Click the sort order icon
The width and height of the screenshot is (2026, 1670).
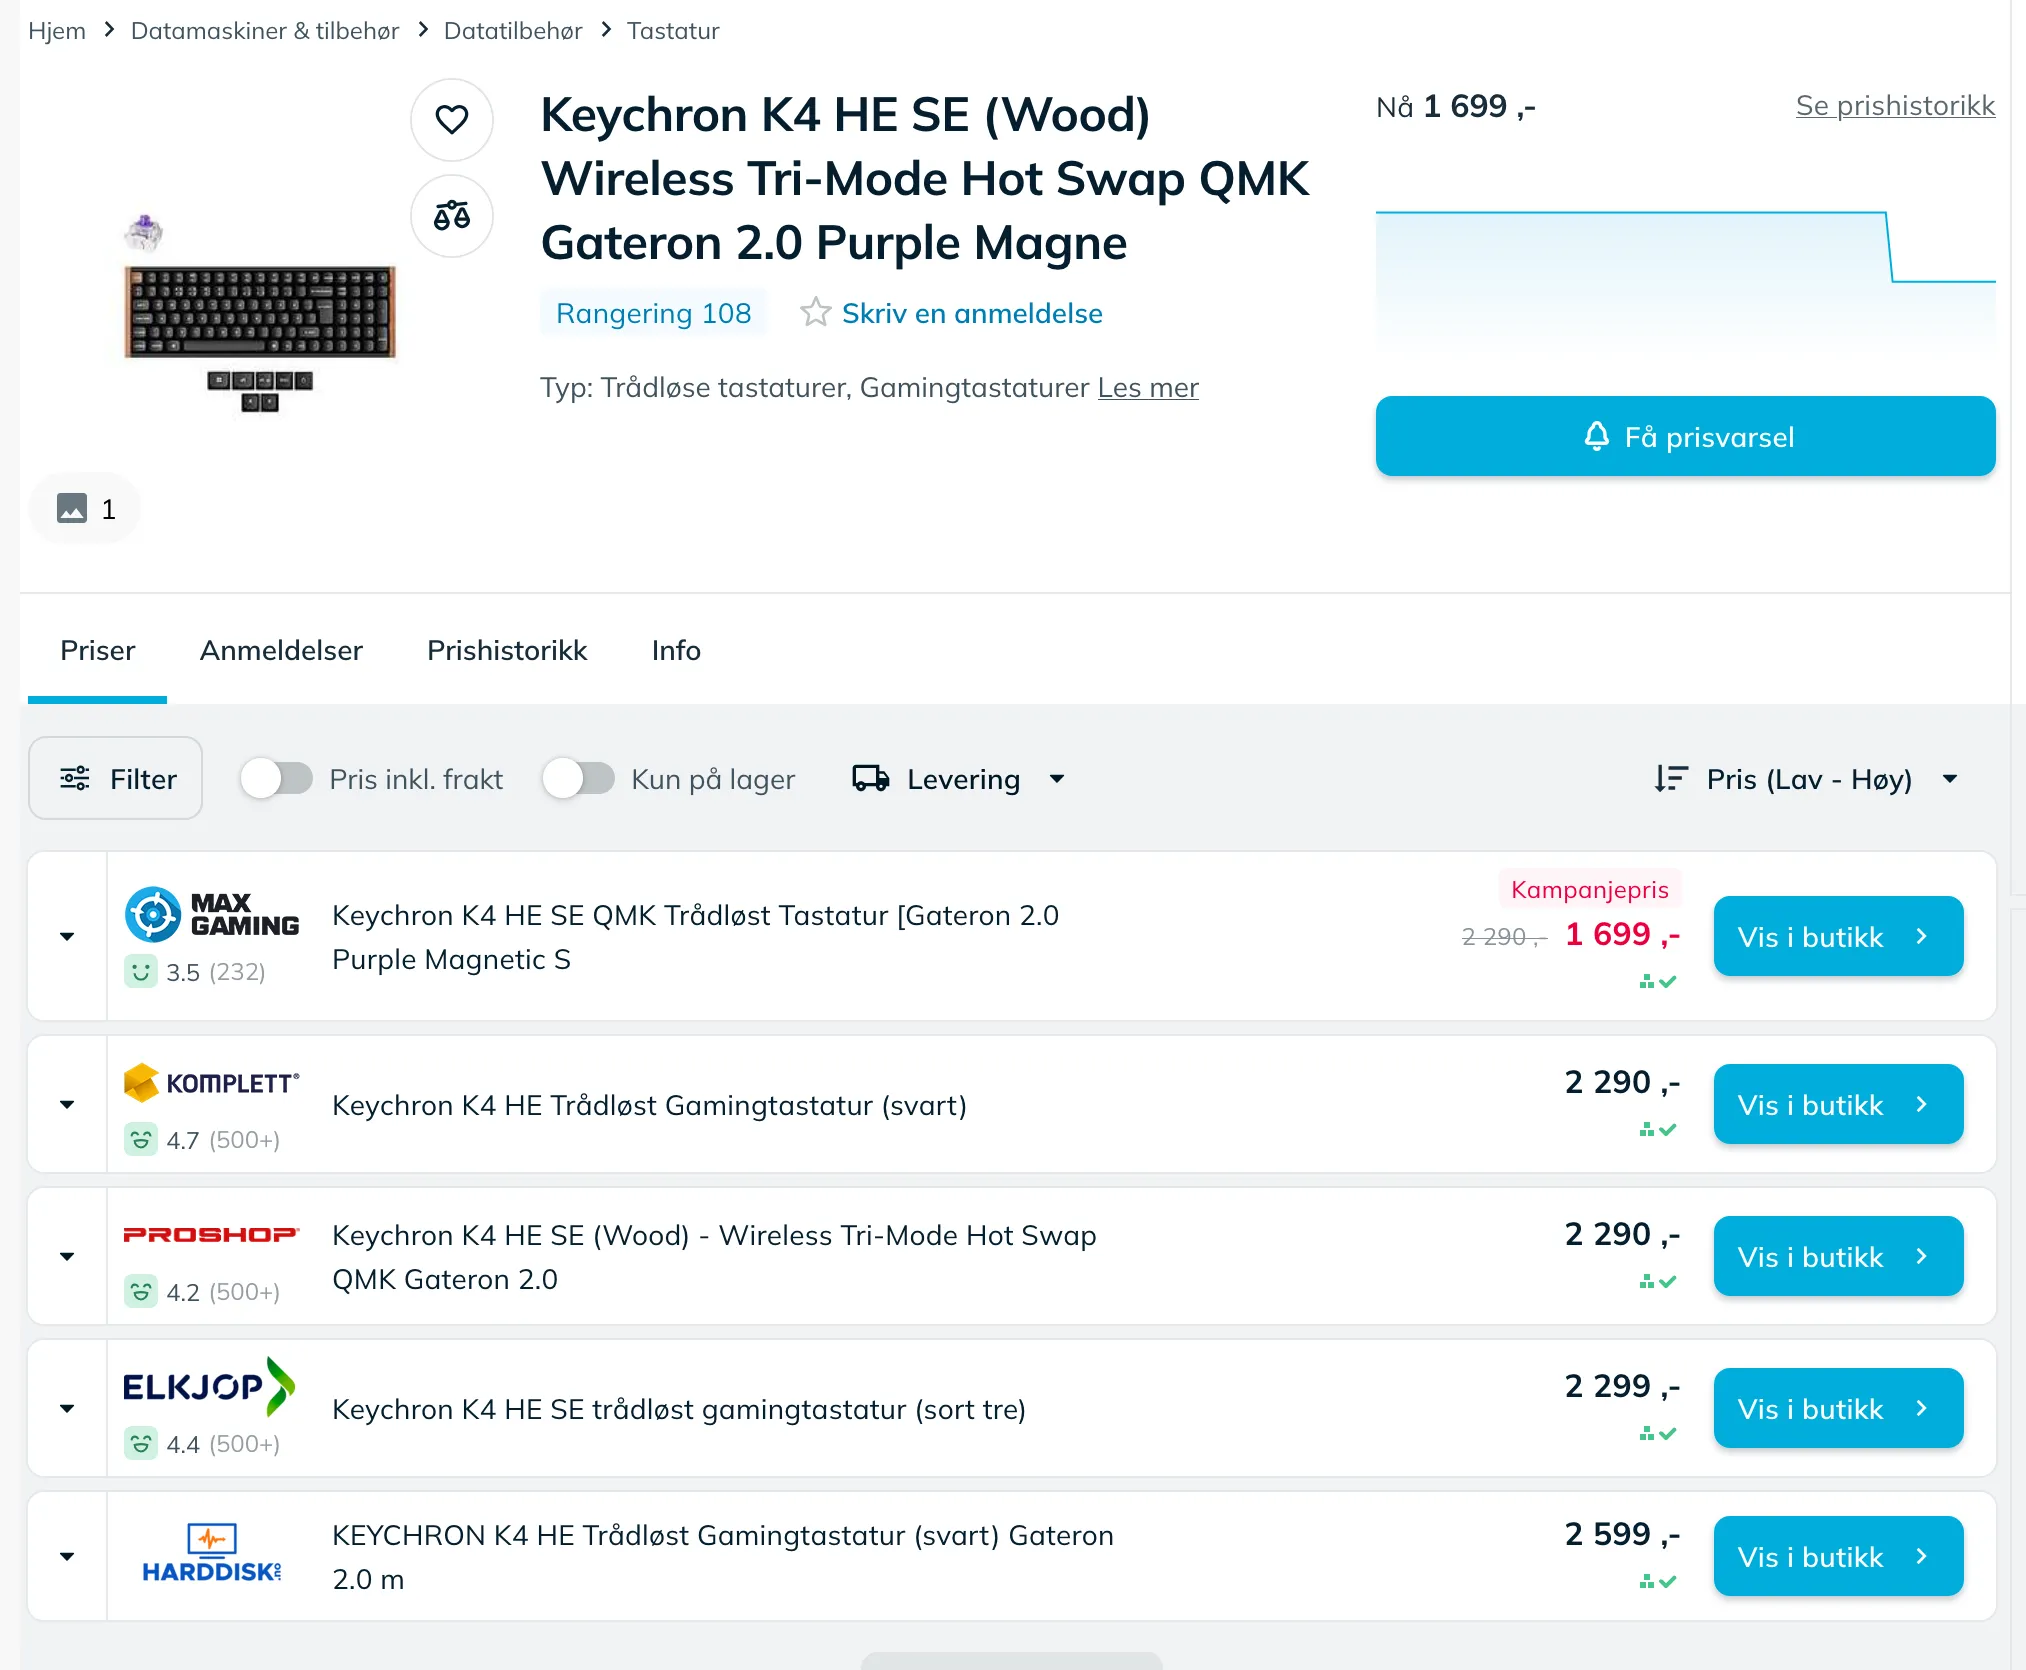pyautogui.click(x=1671, y=778)
